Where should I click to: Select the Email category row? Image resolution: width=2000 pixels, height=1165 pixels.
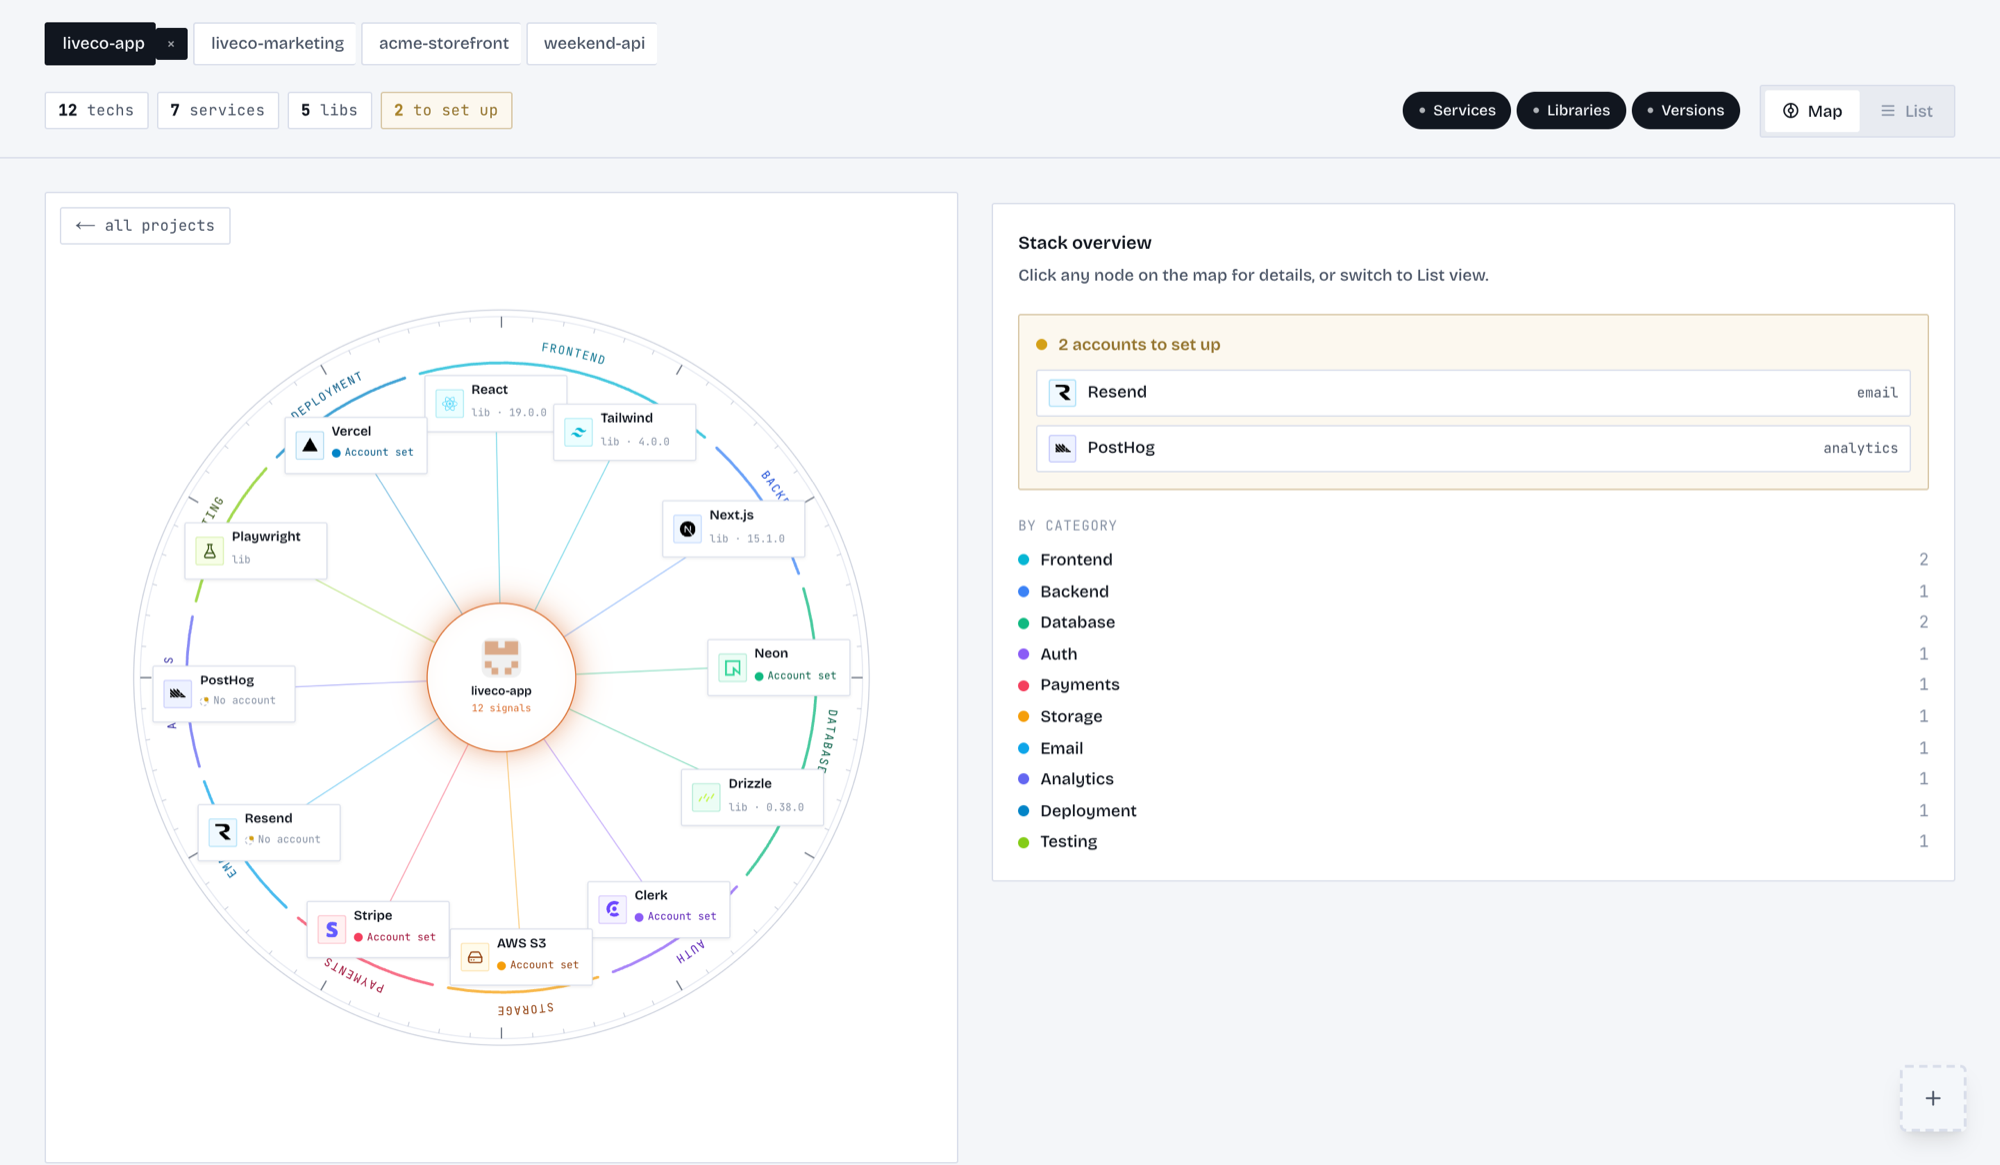[1473, 748]
